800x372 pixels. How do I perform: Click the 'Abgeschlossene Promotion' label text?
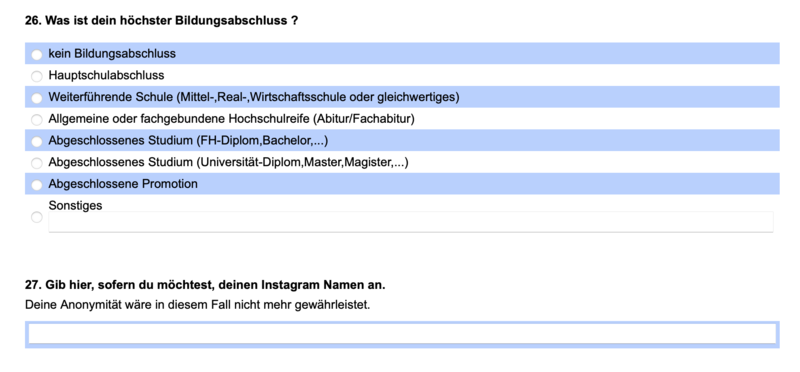pos(123,184)
